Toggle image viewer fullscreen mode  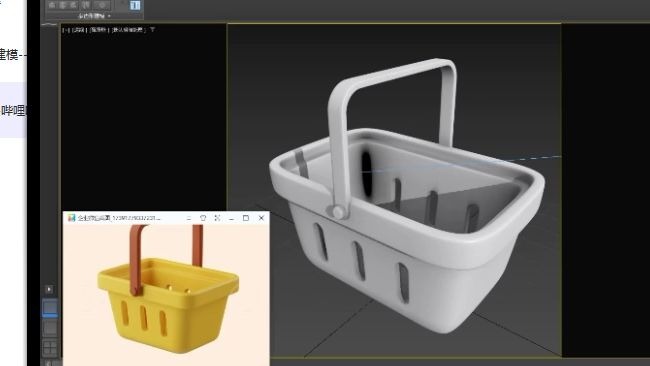[x=217, y=218]
